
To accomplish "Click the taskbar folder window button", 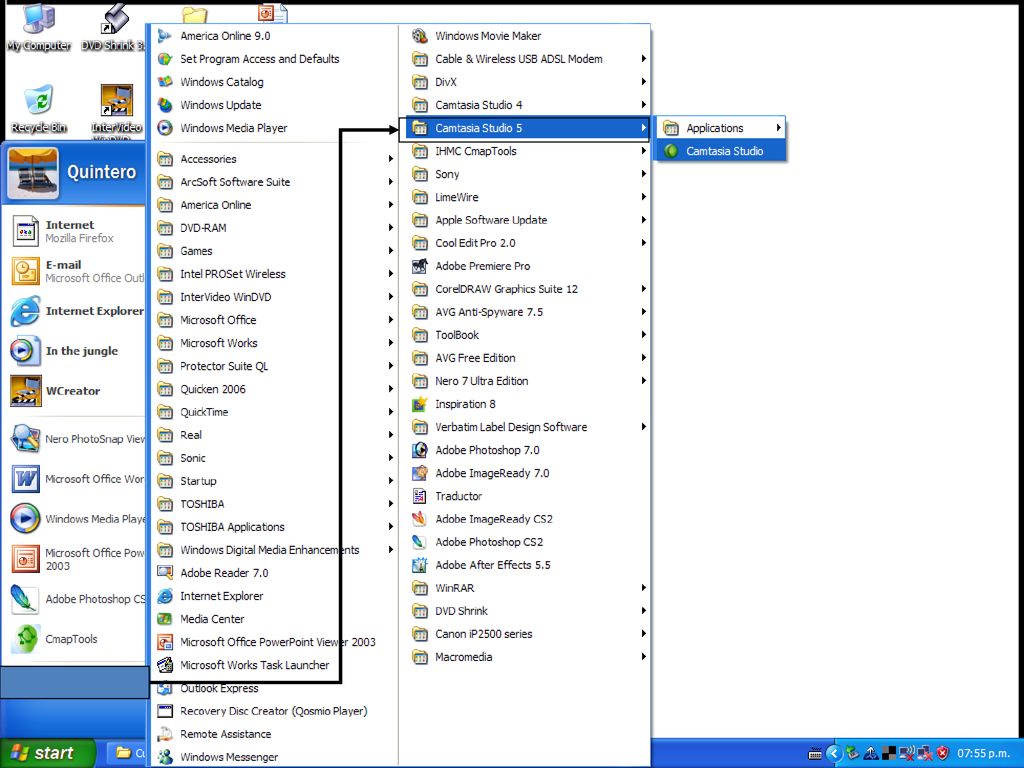I will 125,753.
